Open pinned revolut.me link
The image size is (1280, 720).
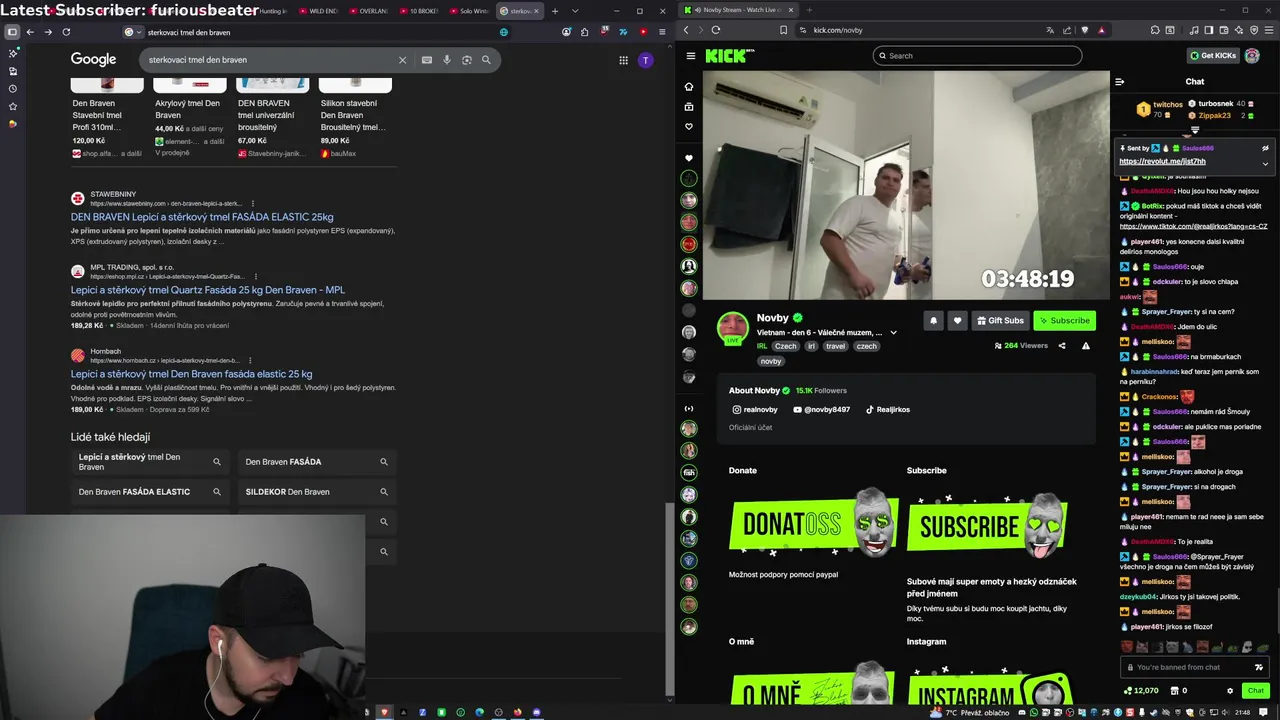(1162, 161)
